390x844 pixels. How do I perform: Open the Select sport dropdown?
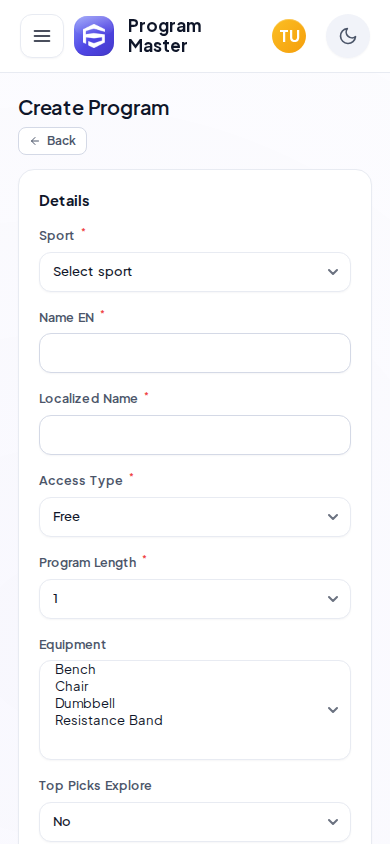pos(195,272)
